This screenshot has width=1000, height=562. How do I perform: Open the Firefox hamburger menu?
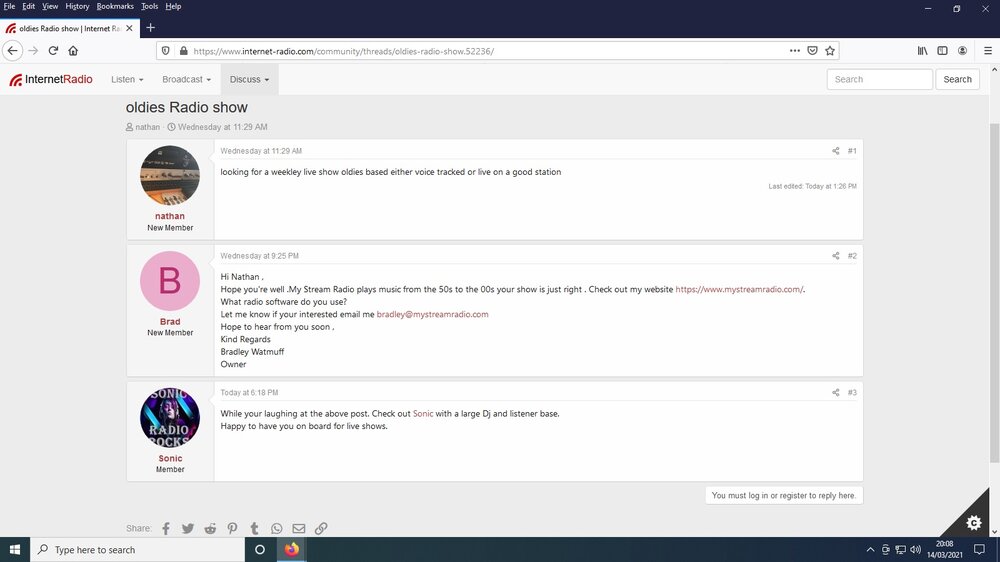(x=987, y=51)
